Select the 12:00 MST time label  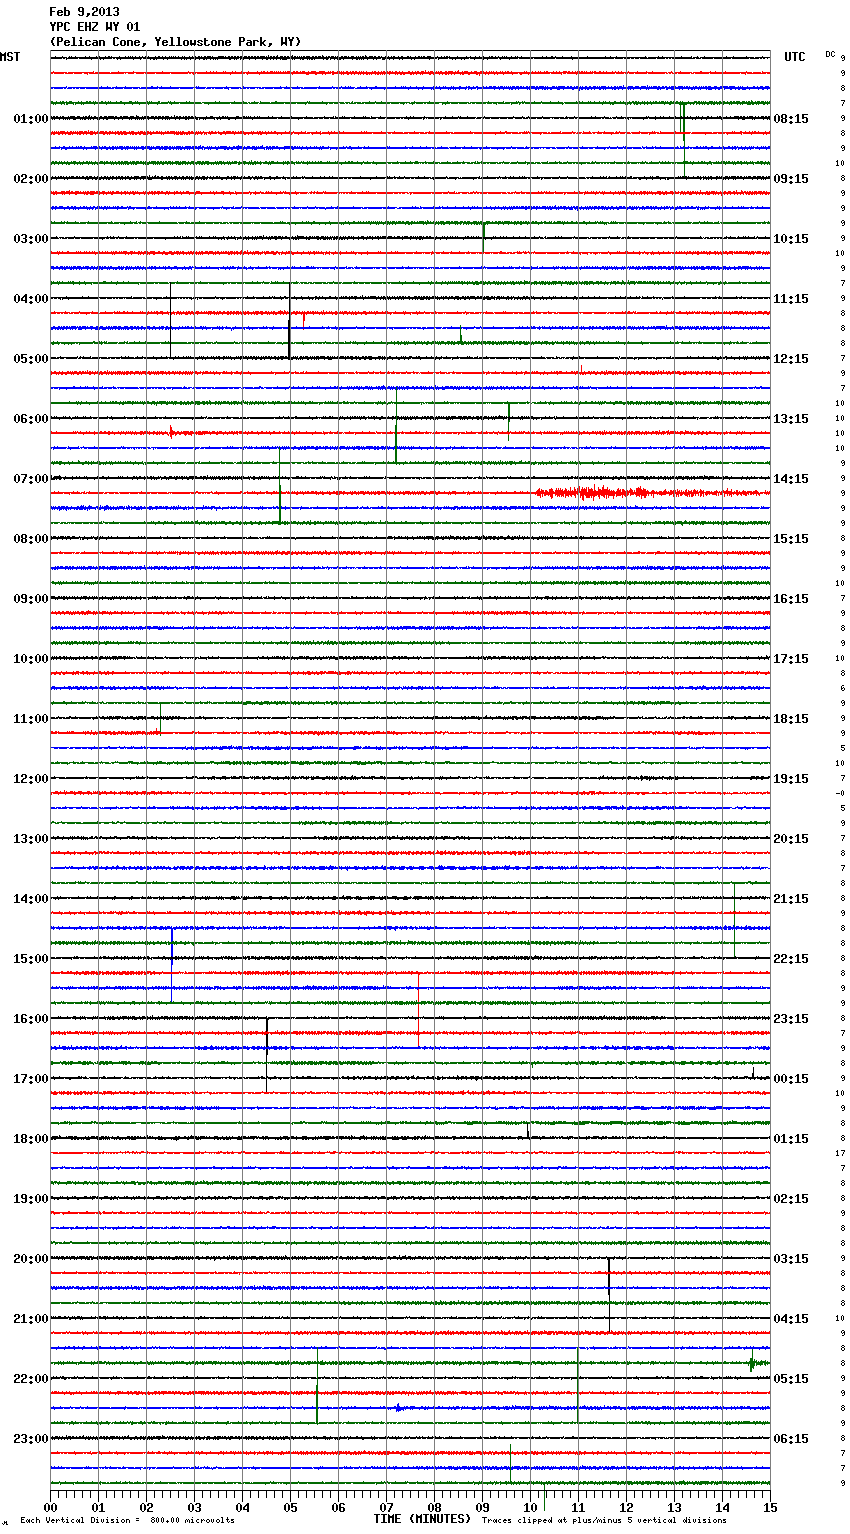[31, 779]
